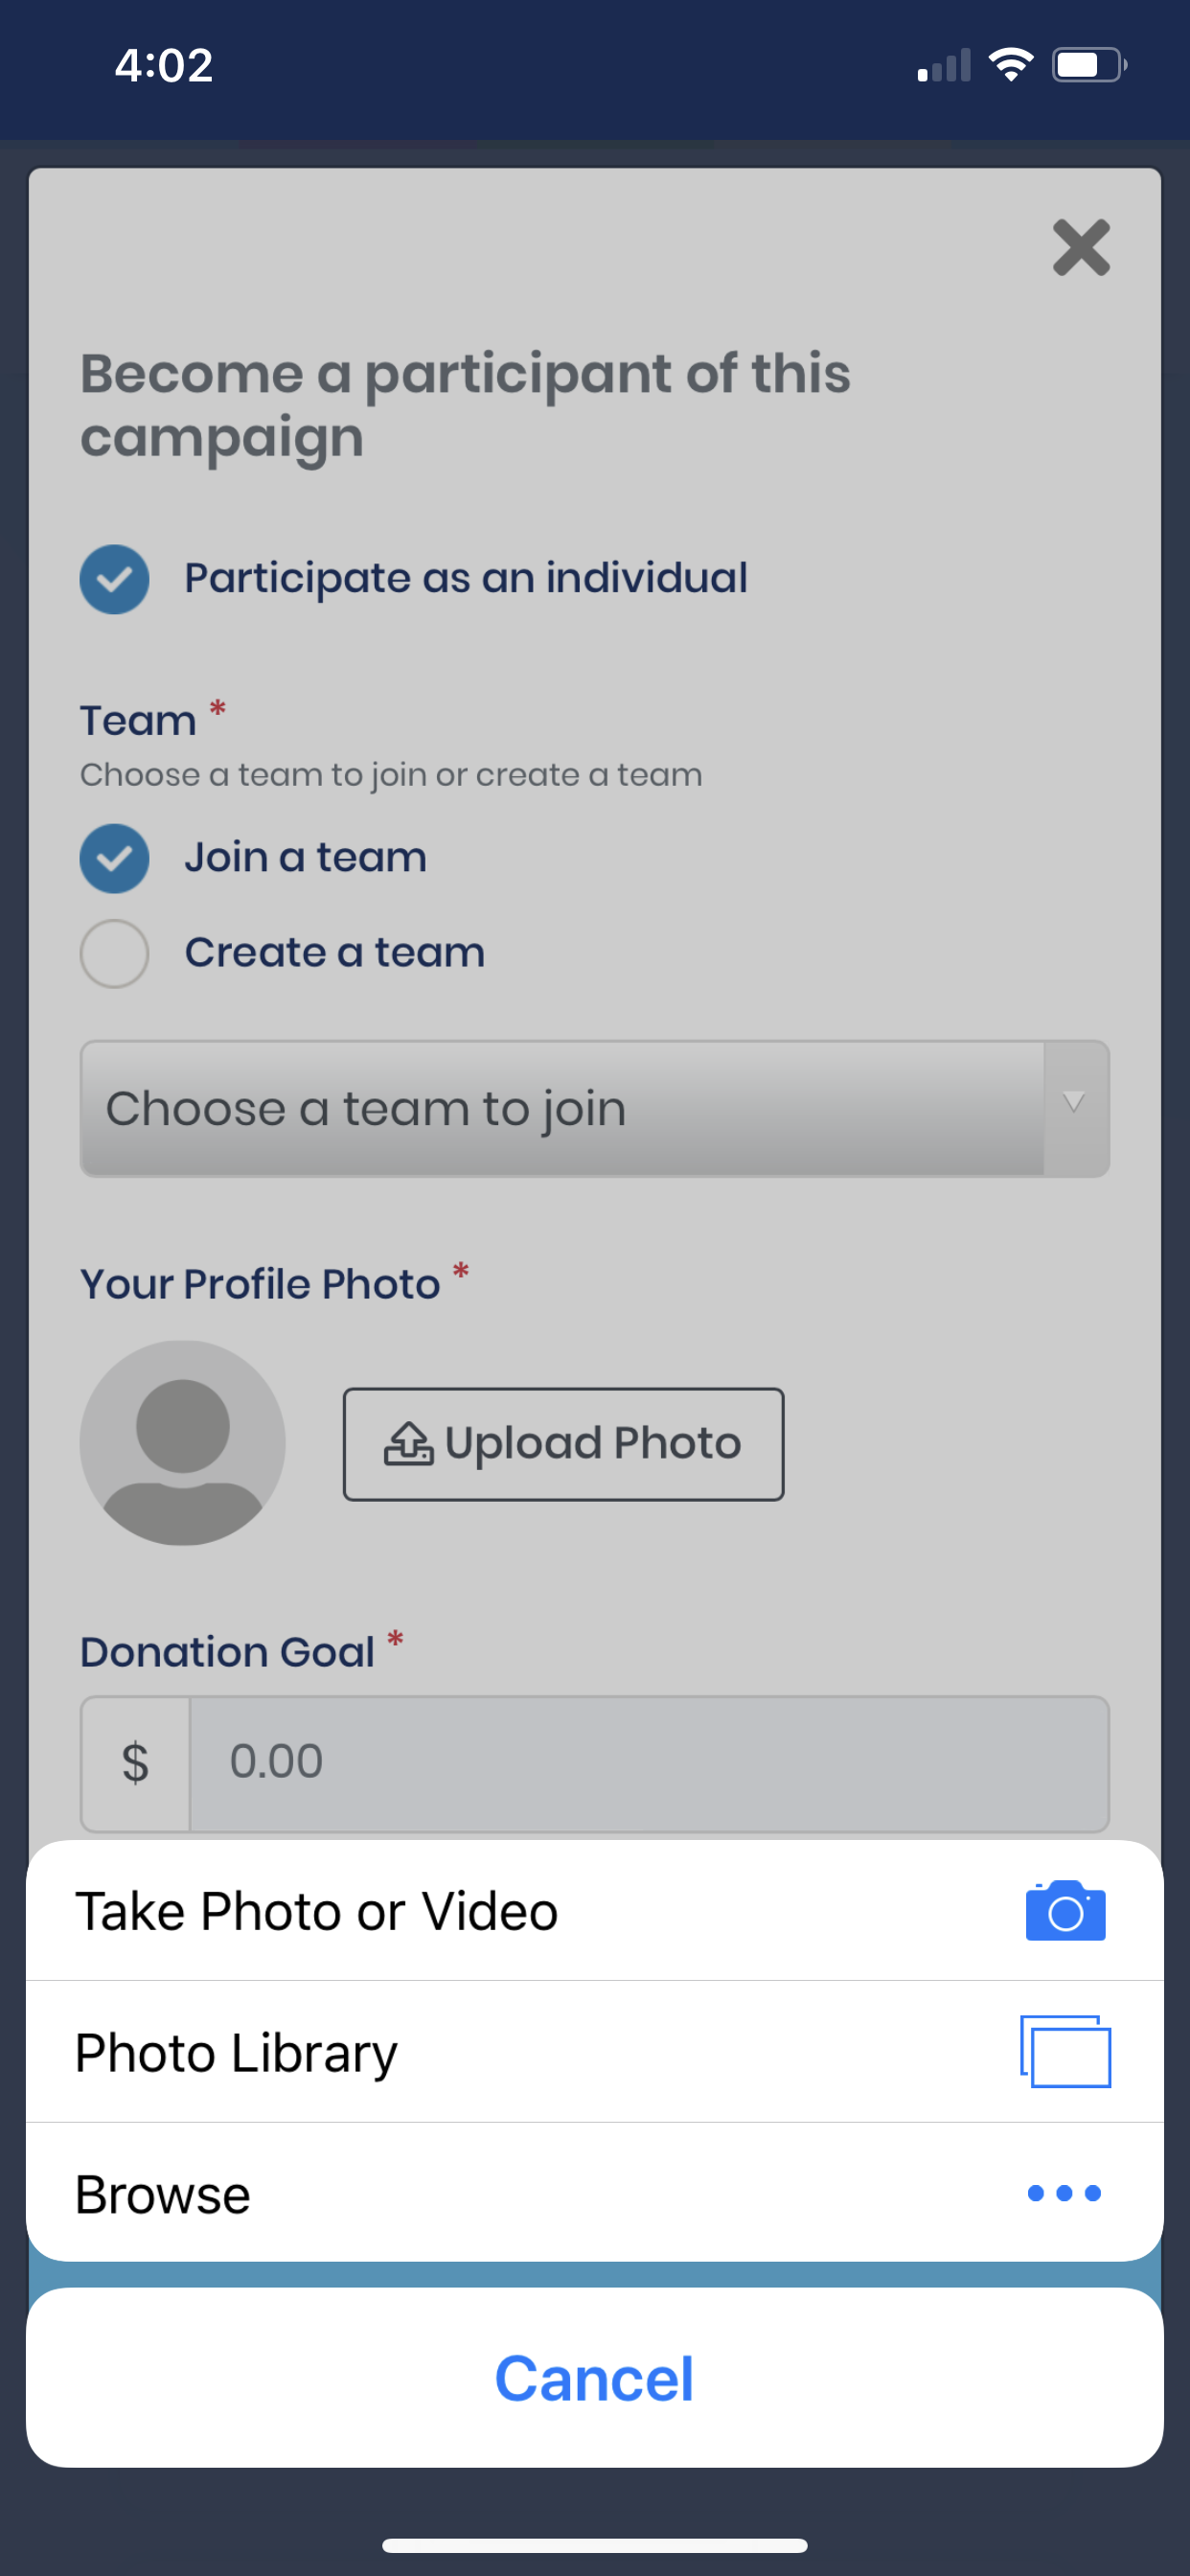
Task: Tap the battery indicator in status bar
Action: click(x=1089, y=65)
